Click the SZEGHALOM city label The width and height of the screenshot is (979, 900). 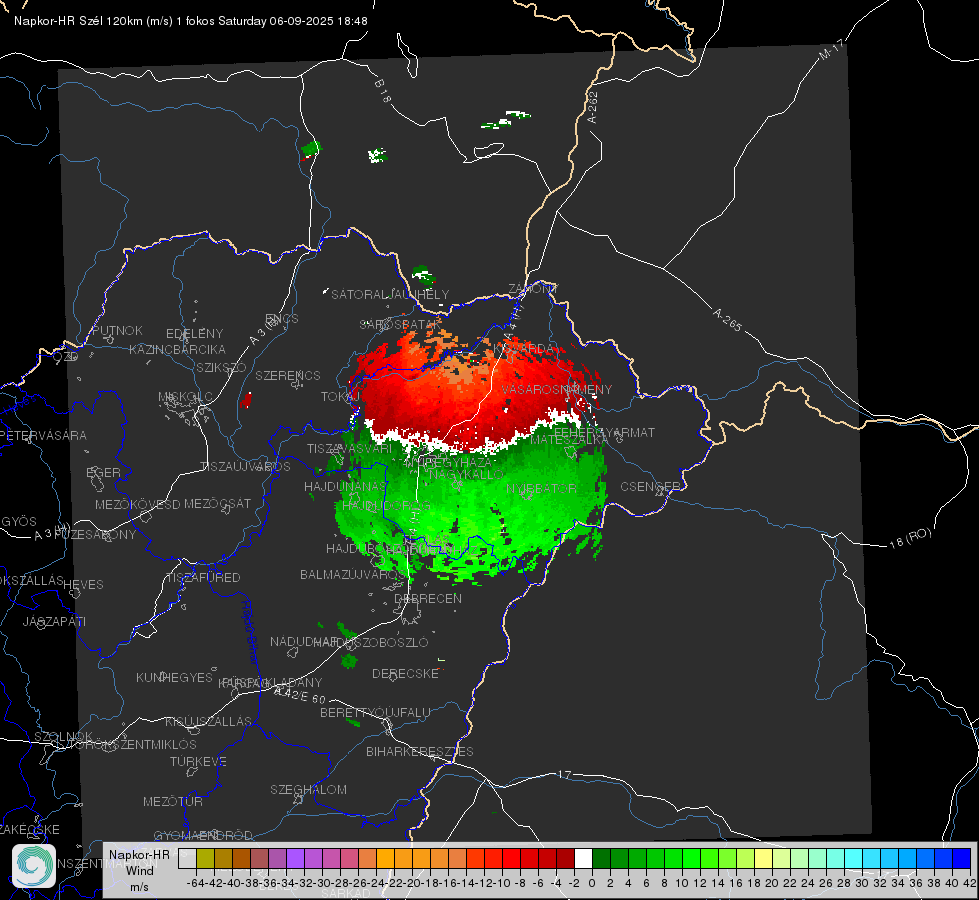click(x=308, y=789)
